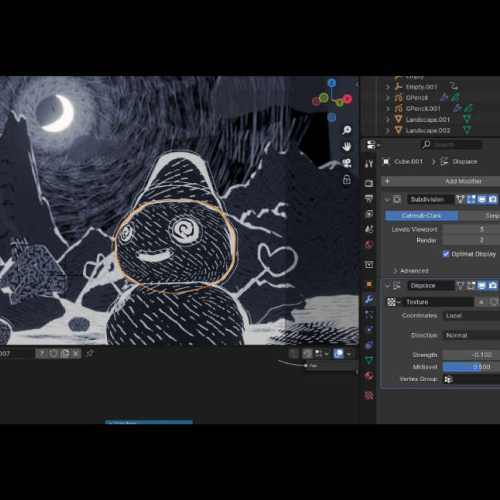Screen dimensions: 500x500
Task: Open the Output properties tab
Action: [369, 199]
